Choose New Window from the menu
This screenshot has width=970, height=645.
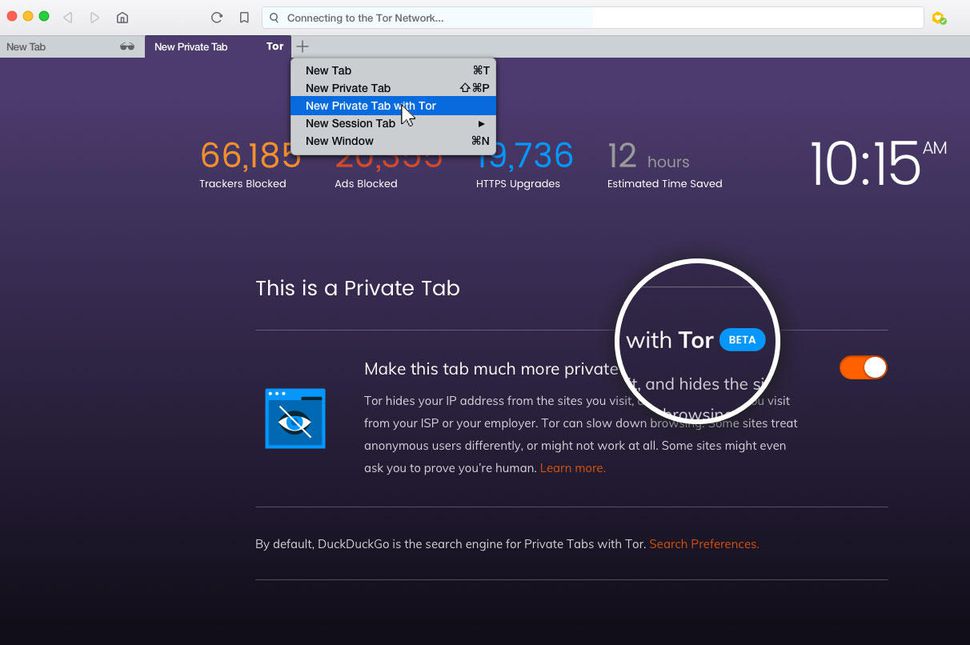tap(339, 141)
